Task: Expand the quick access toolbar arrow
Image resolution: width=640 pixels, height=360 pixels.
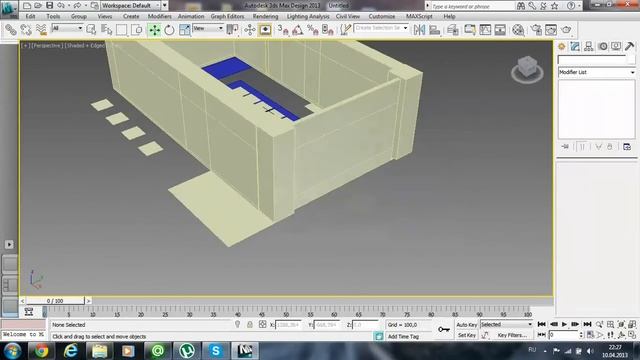Action: (x=165, y=5)
